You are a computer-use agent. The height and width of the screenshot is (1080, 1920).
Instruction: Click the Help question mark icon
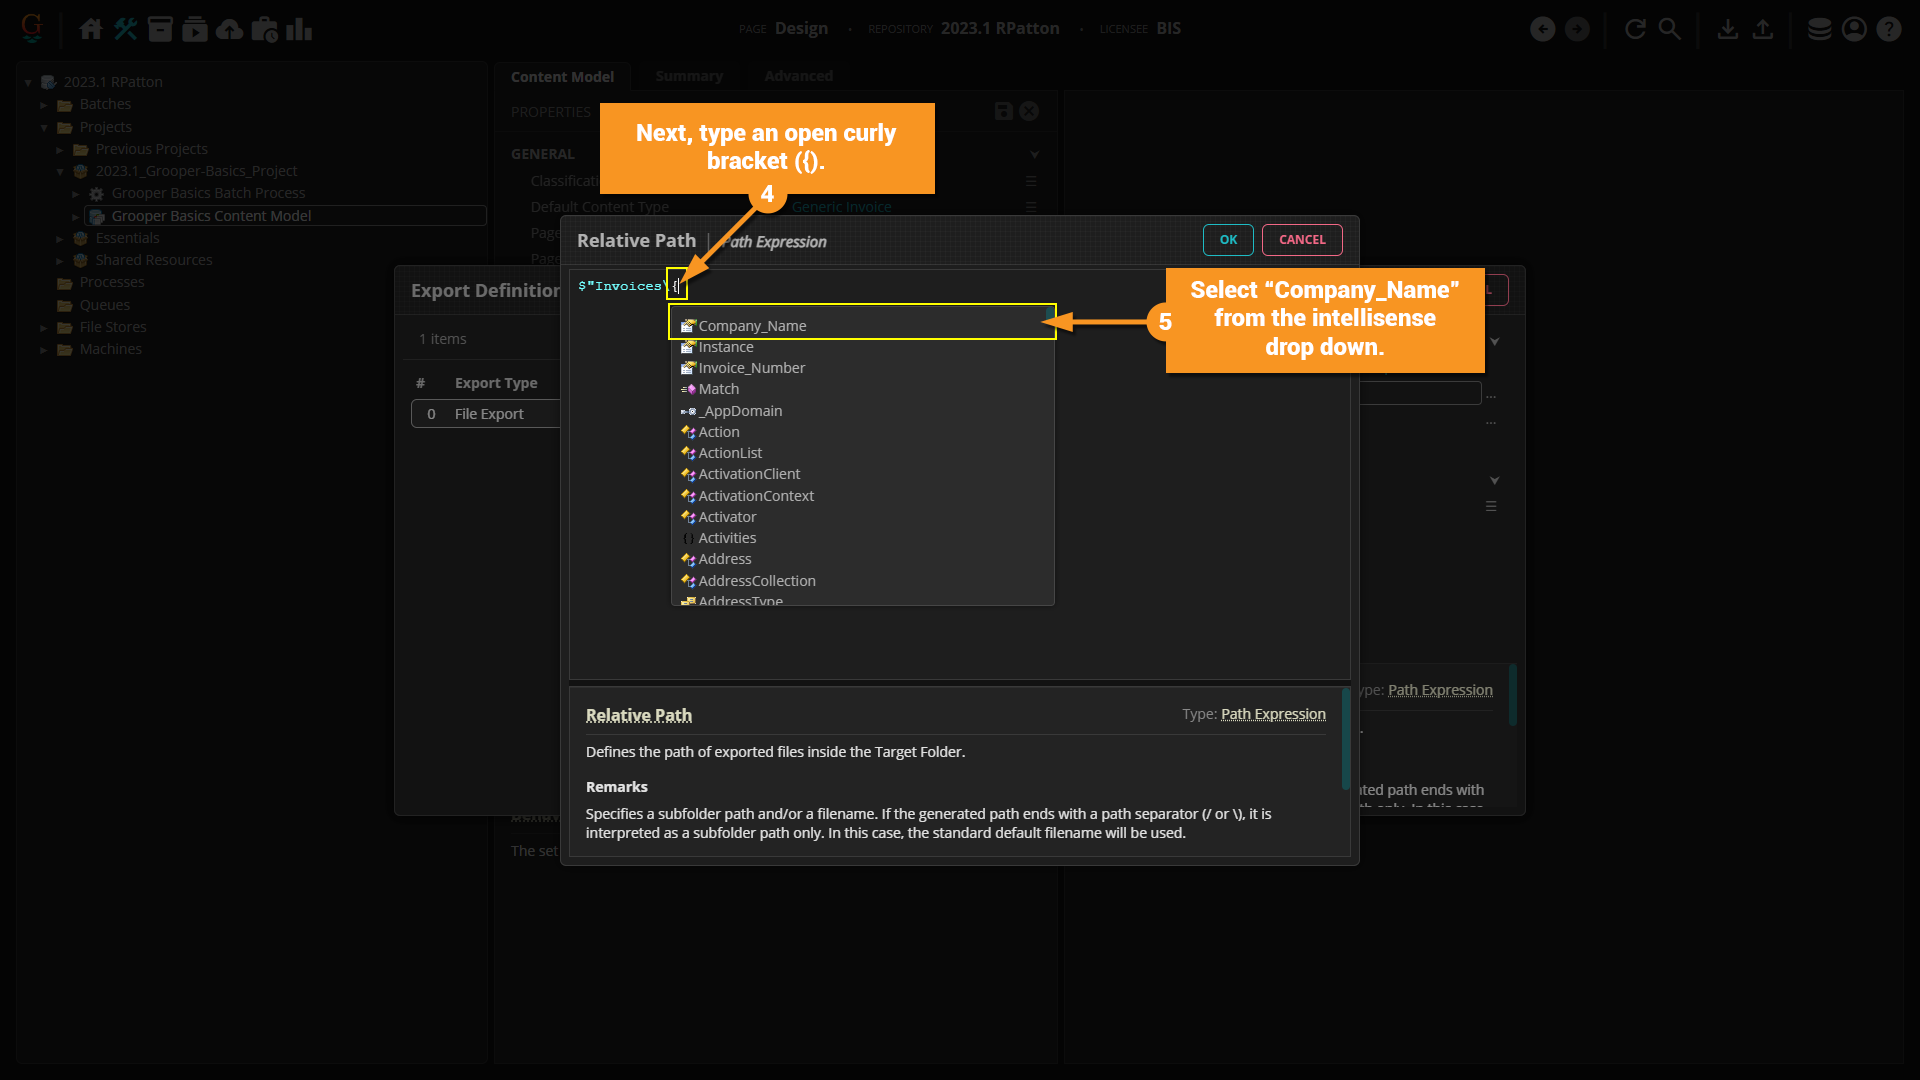pyautogui.click(x=1888, y=29)
